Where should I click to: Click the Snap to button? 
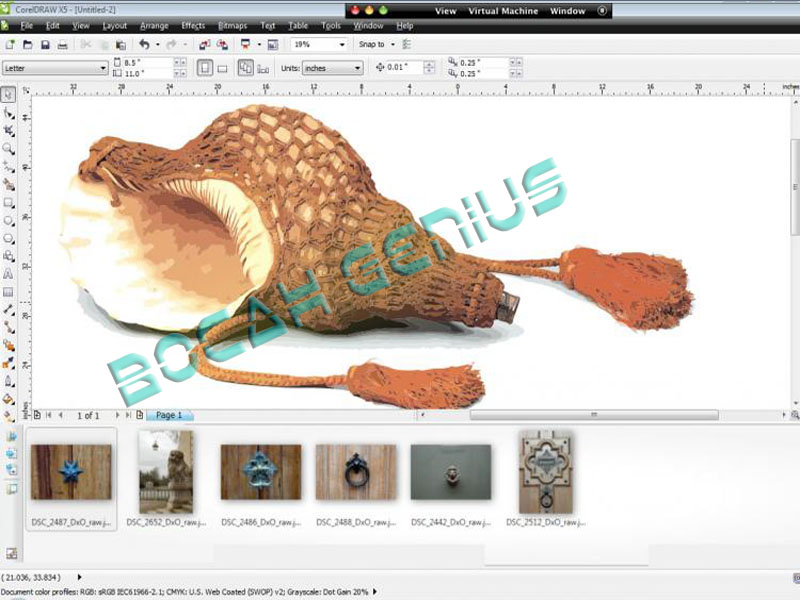click(372, 45)
